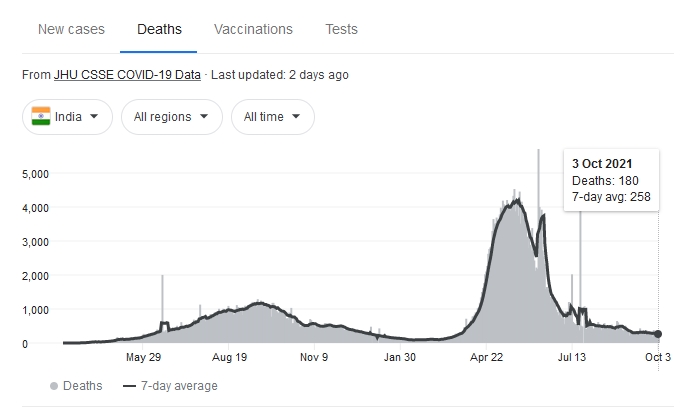The image size is (699, 415).
Task: Click the May 29 axis date label
Action: (x=144, y=356)
